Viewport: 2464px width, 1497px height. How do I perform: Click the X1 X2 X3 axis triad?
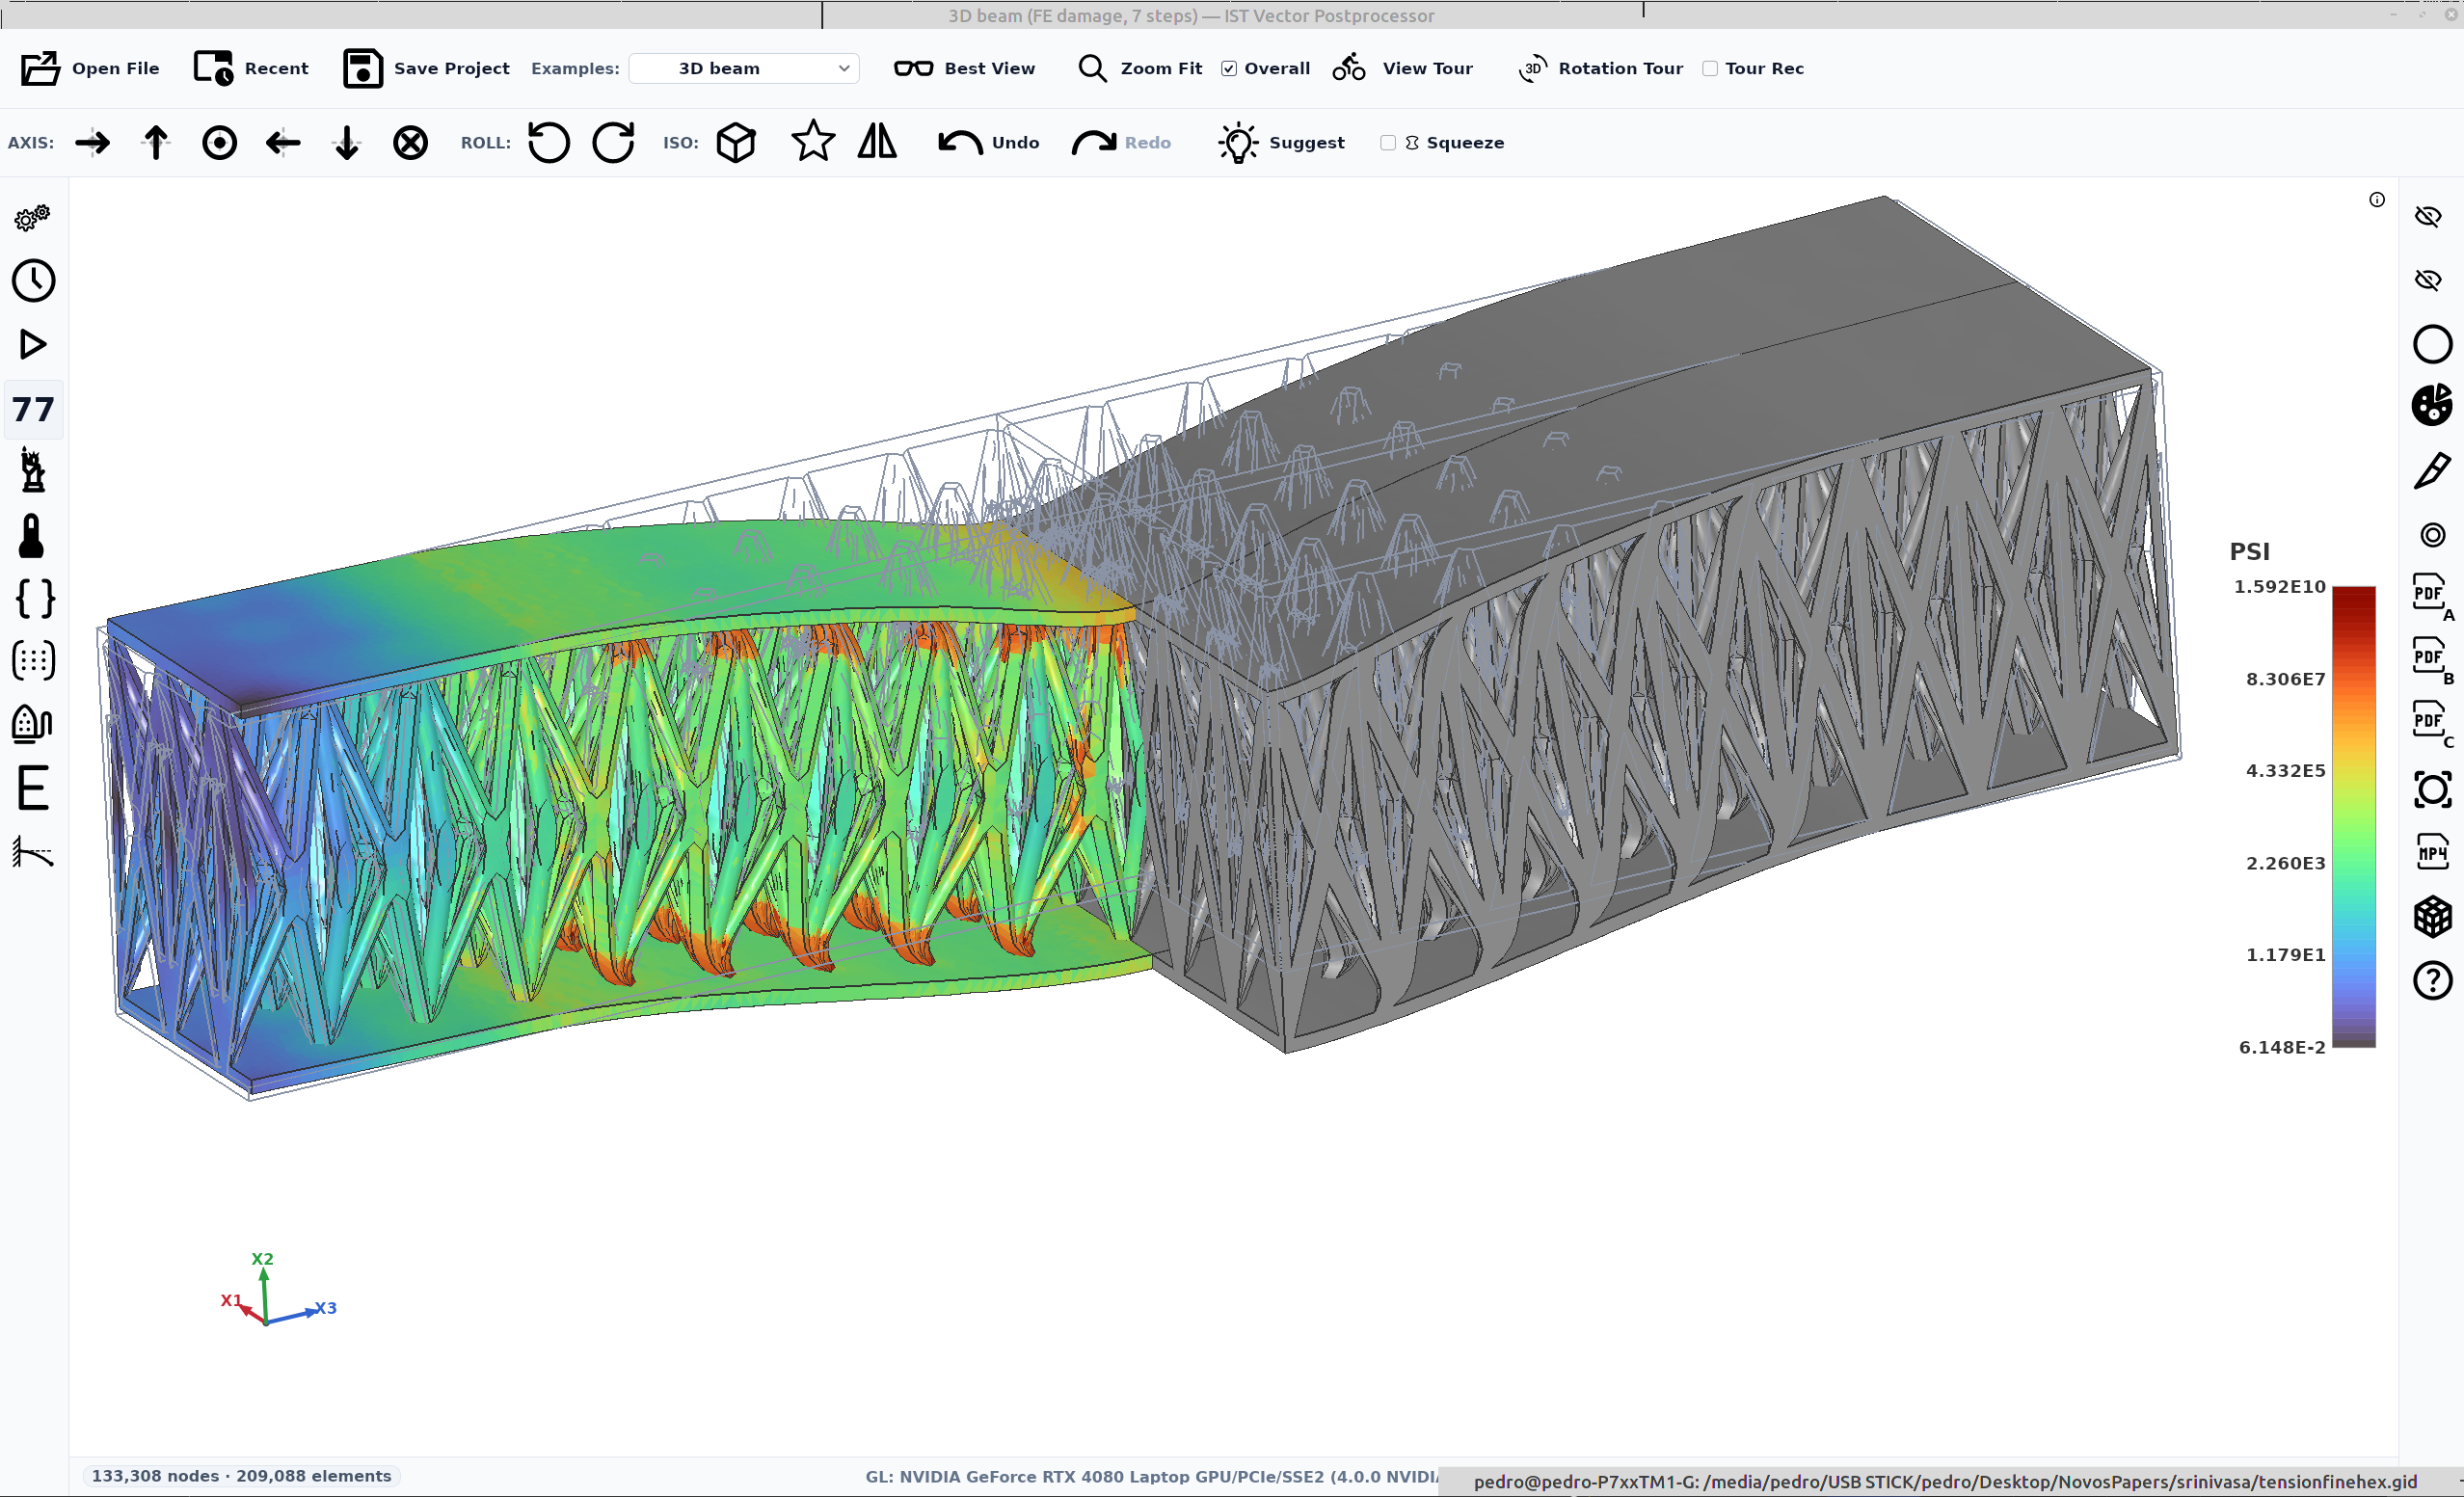coord(277,1288)
